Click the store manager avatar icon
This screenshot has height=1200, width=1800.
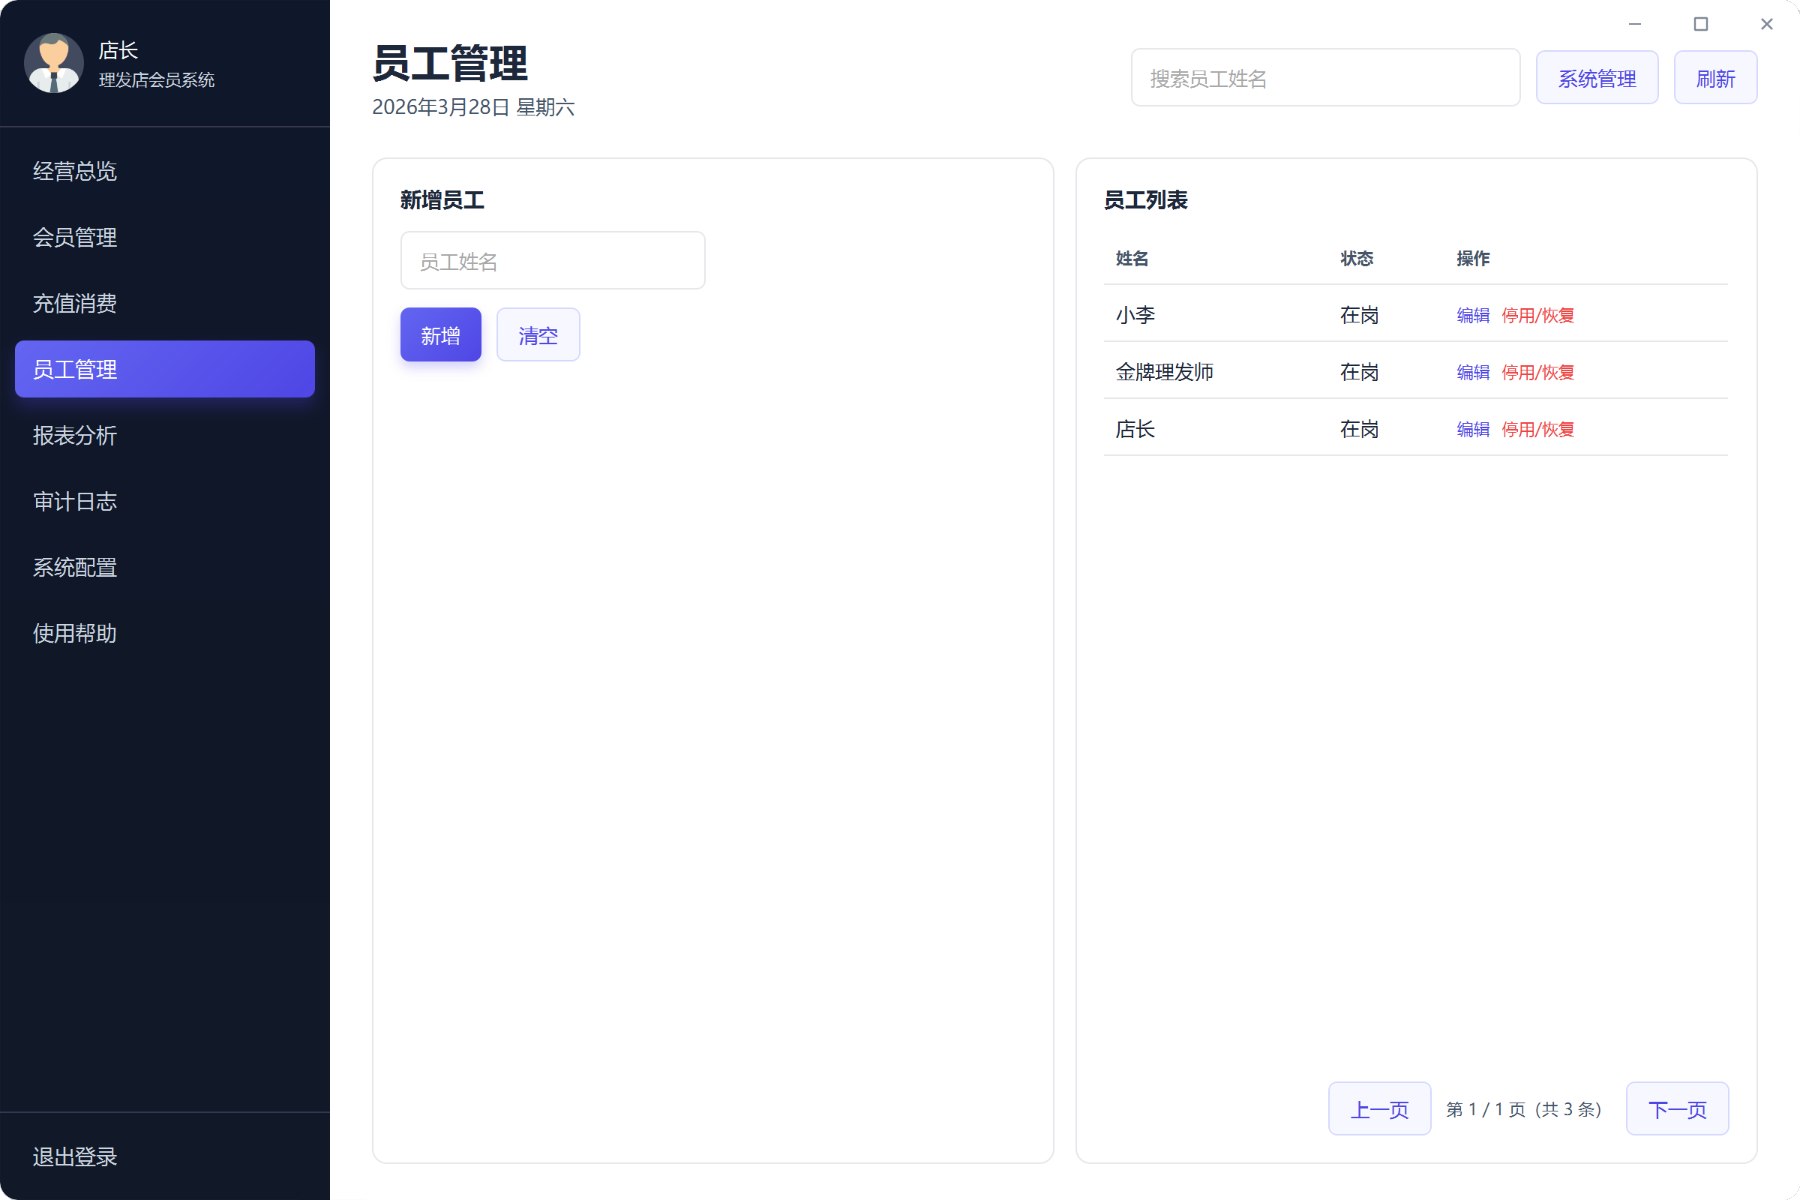click(x=53, y=63)
